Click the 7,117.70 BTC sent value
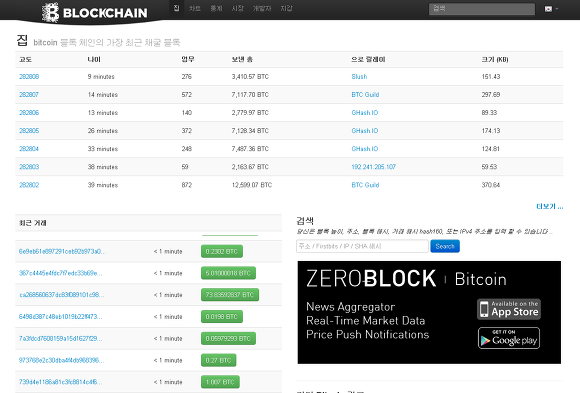580x393 pixels. 250,95
